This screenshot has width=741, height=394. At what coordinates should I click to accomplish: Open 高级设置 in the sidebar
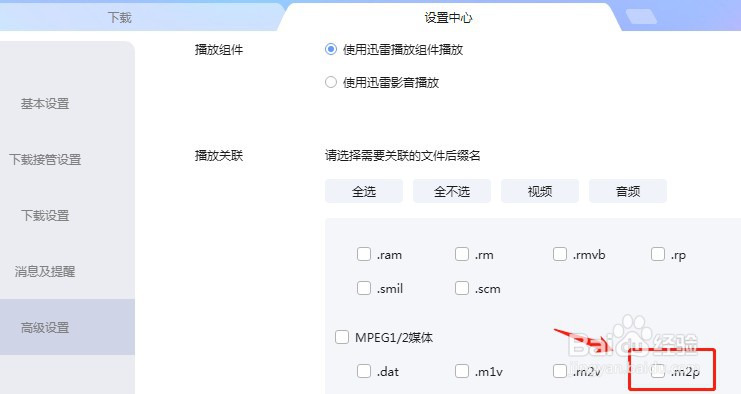coord(45,327)
